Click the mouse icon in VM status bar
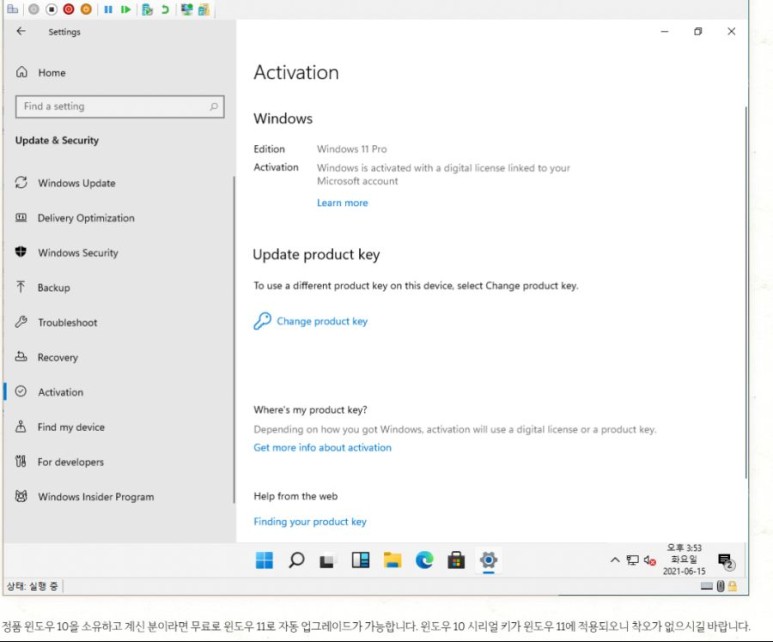 coord(720,586)
